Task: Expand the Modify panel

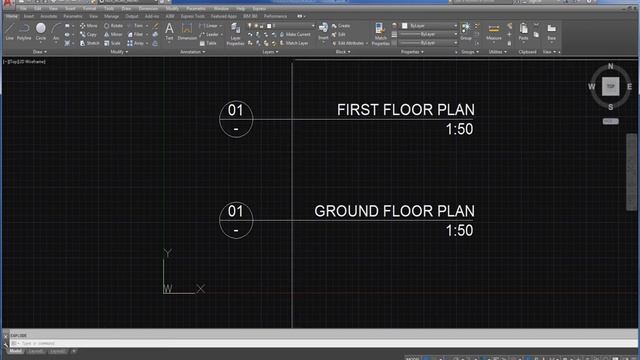Action: pyautogui.click(x=119, y=52)
